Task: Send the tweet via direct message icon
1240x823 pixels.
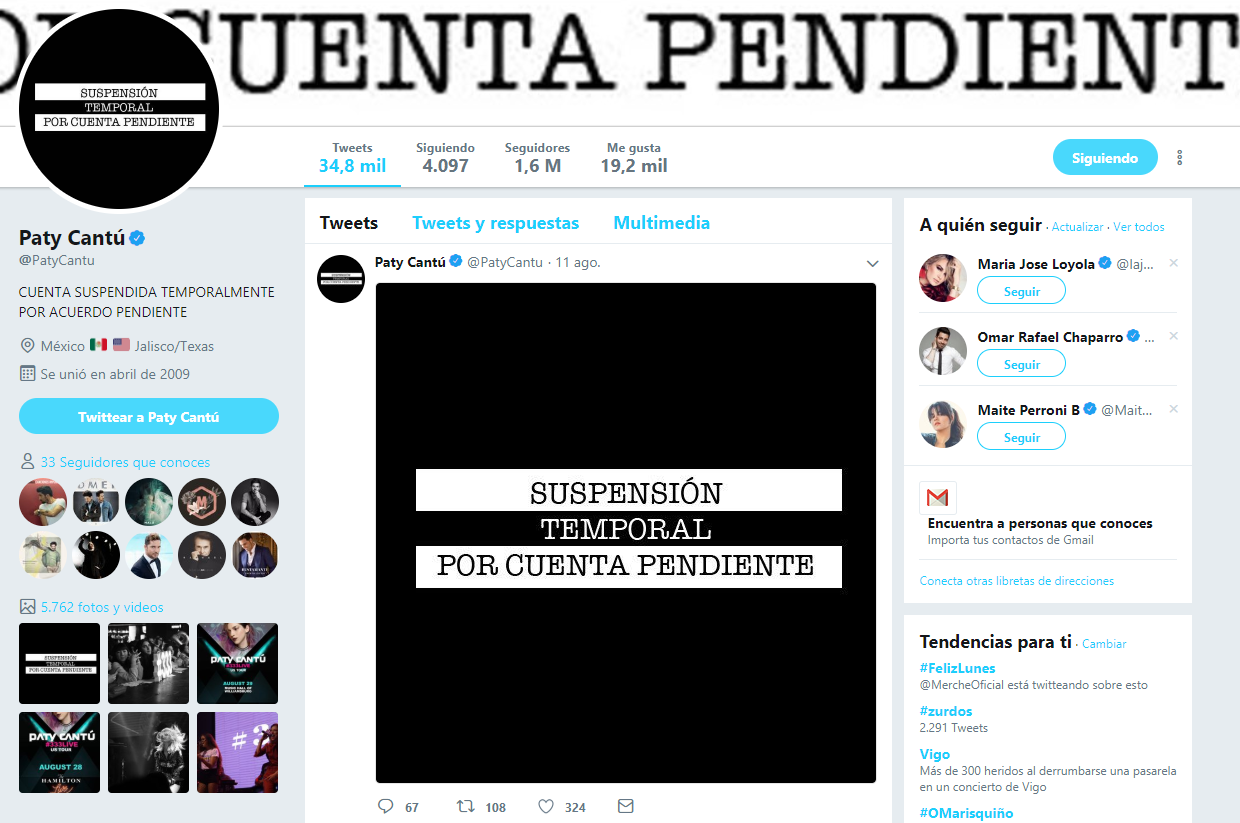Action: [x=626, y=806]
